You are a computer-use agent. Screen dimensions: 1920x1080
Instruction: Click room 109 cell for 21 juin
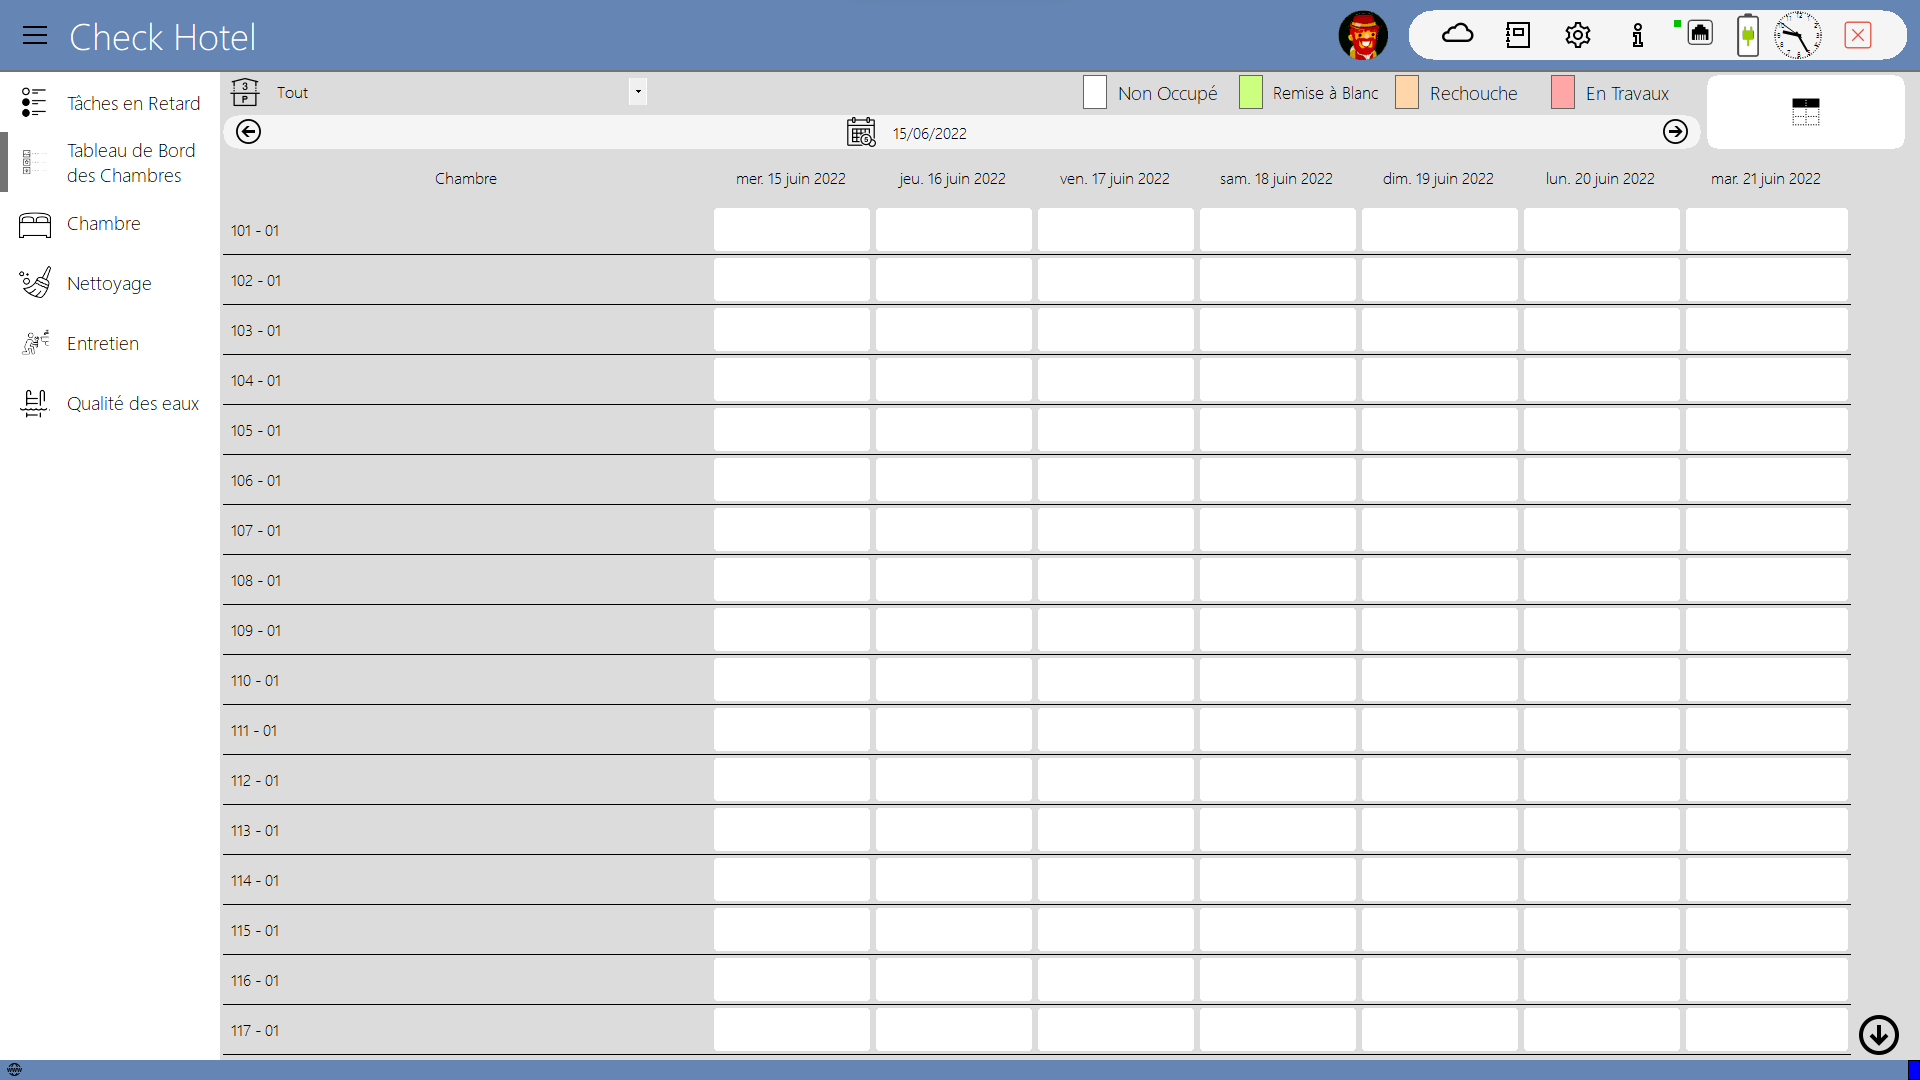tap(1767, 629)
